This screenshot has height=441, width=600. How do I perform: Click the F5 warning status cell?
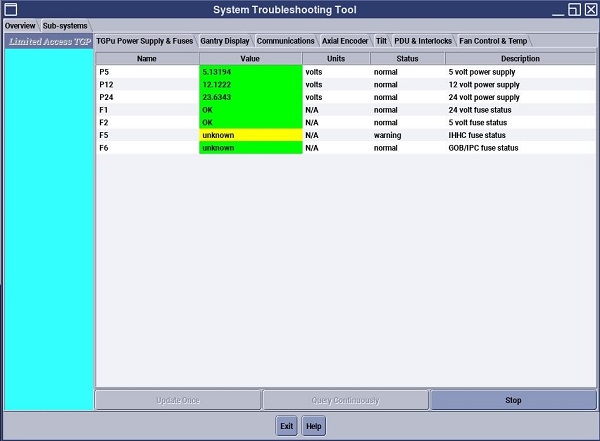coord(407,135)
